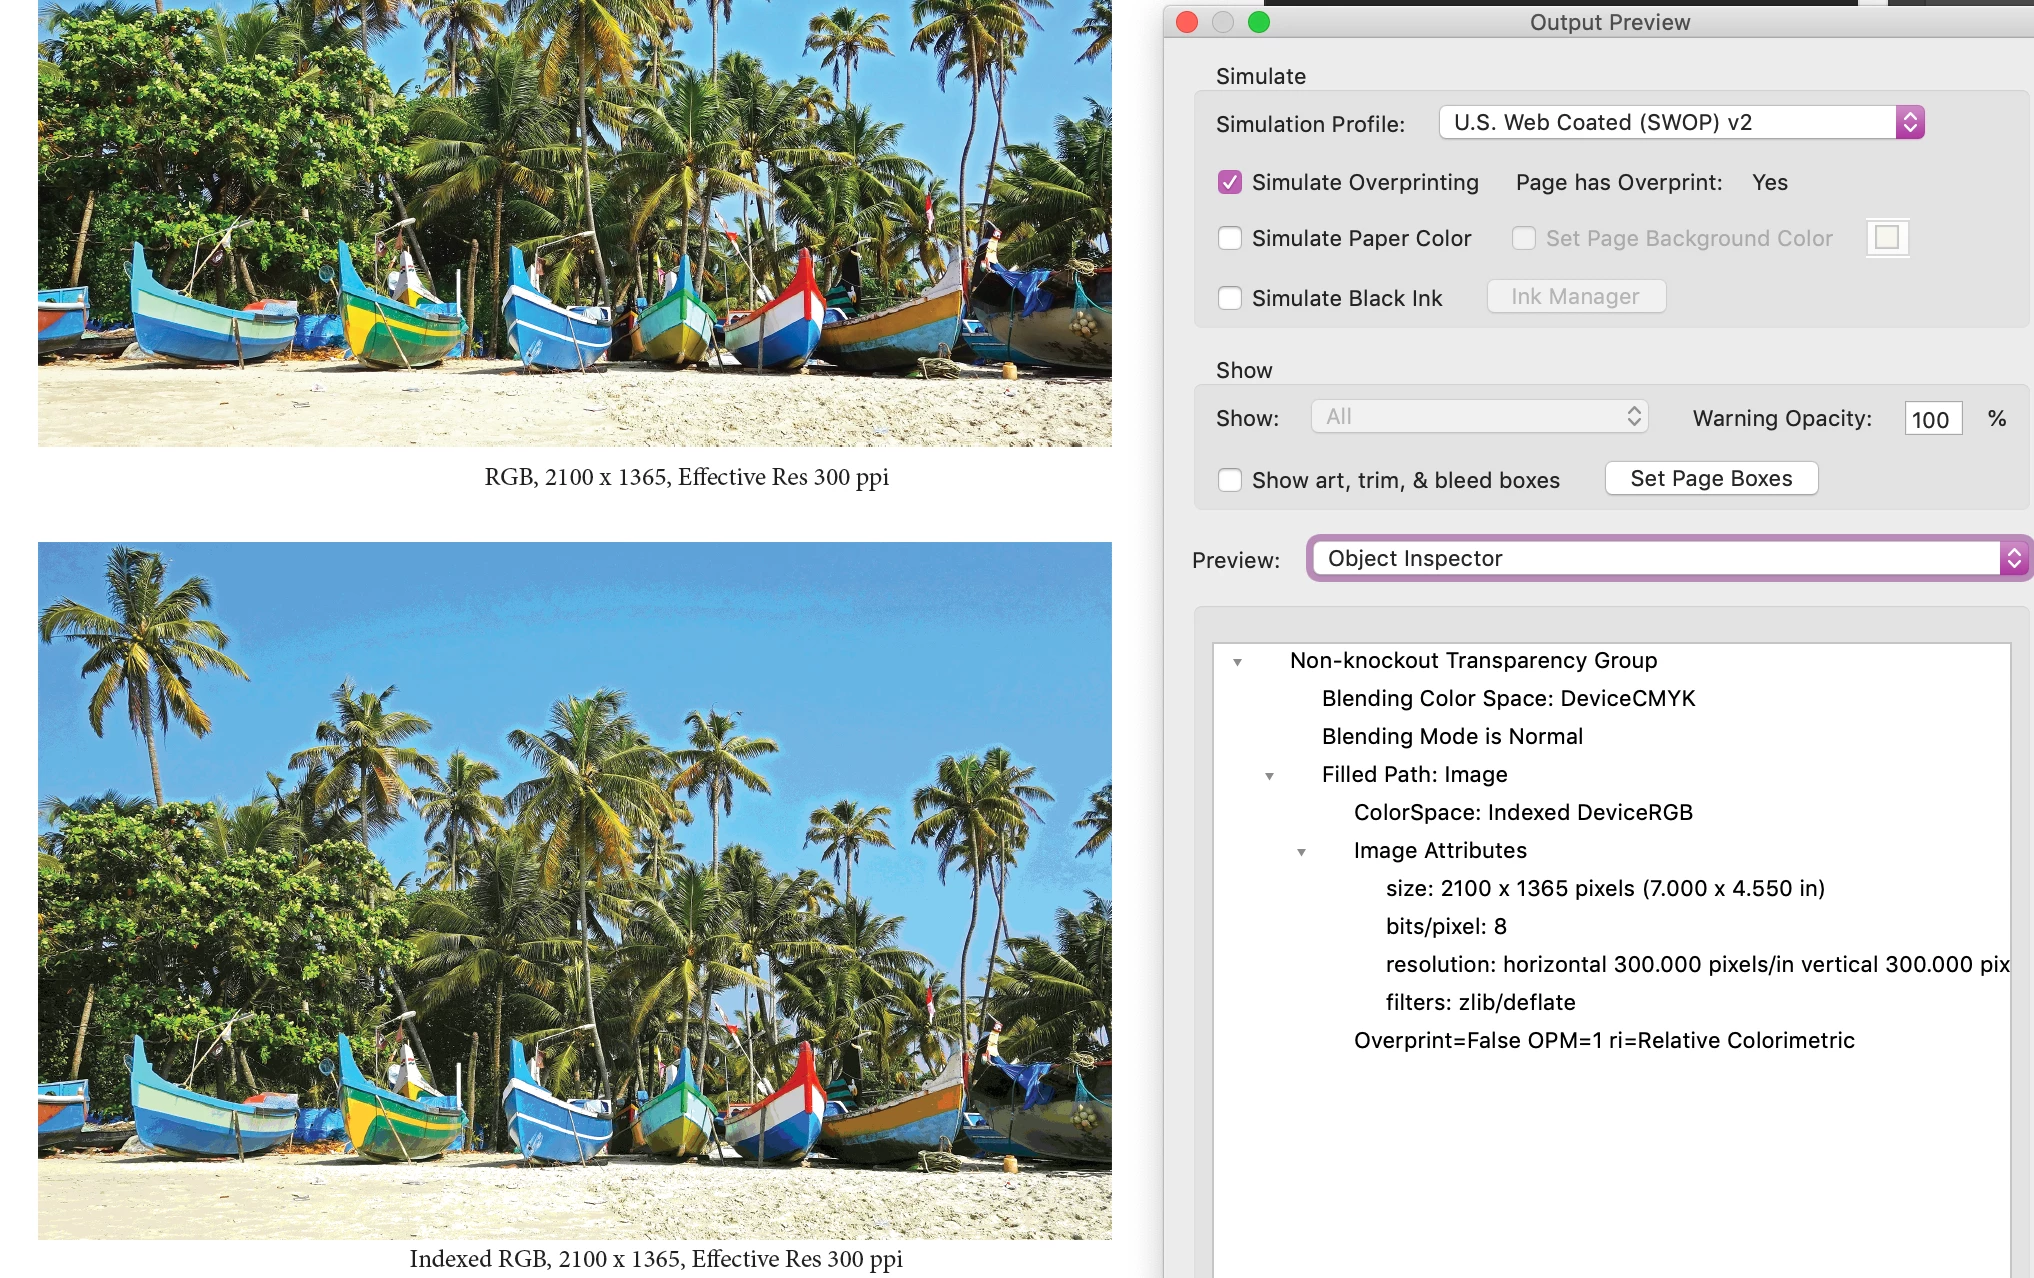The width and height of the screenshot is (2034, 1278).
Task: Click the top RGB beach image
Action: [x=574, y=222]
